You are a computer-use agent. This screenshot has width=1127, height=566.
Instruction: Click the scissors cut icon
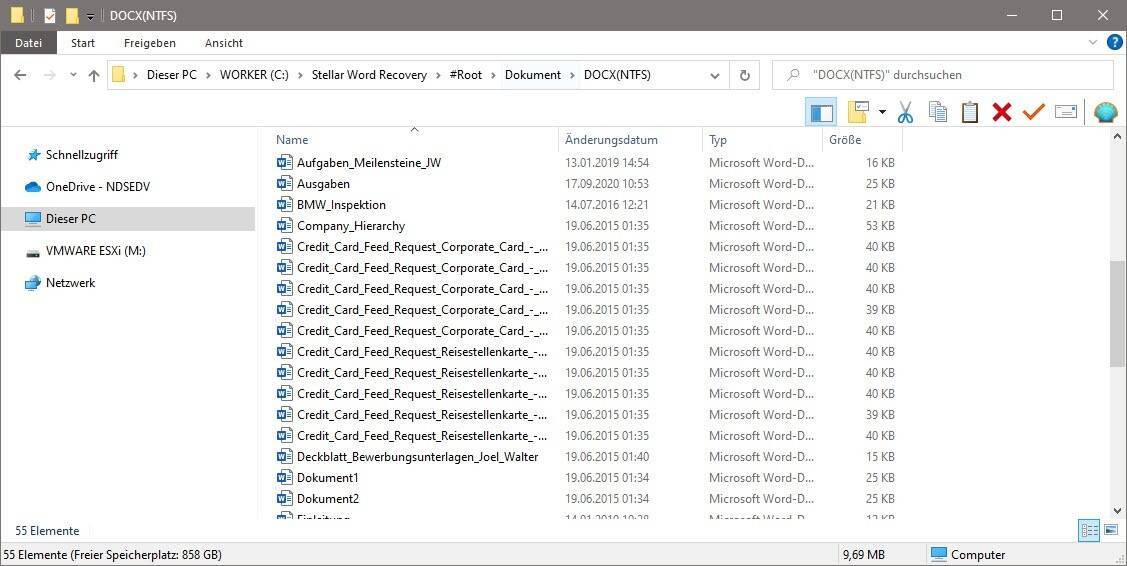pos(905,112)
